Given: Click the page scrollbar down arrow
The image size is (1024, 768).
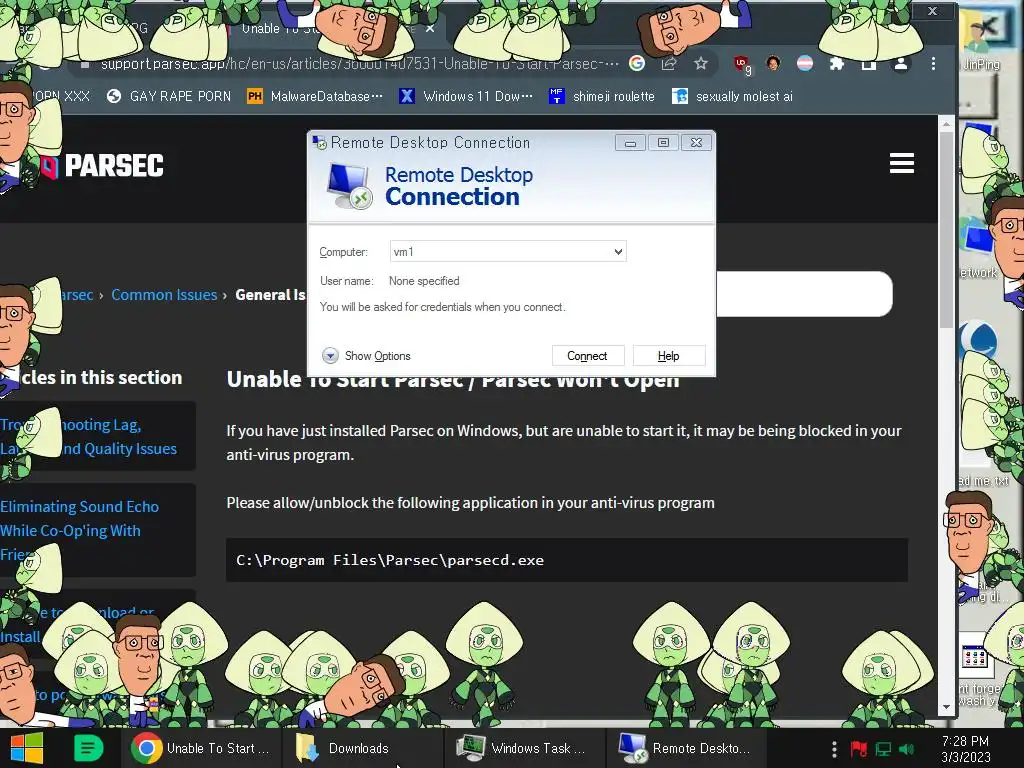Looking at the screenshot, I should click(946, 708).
